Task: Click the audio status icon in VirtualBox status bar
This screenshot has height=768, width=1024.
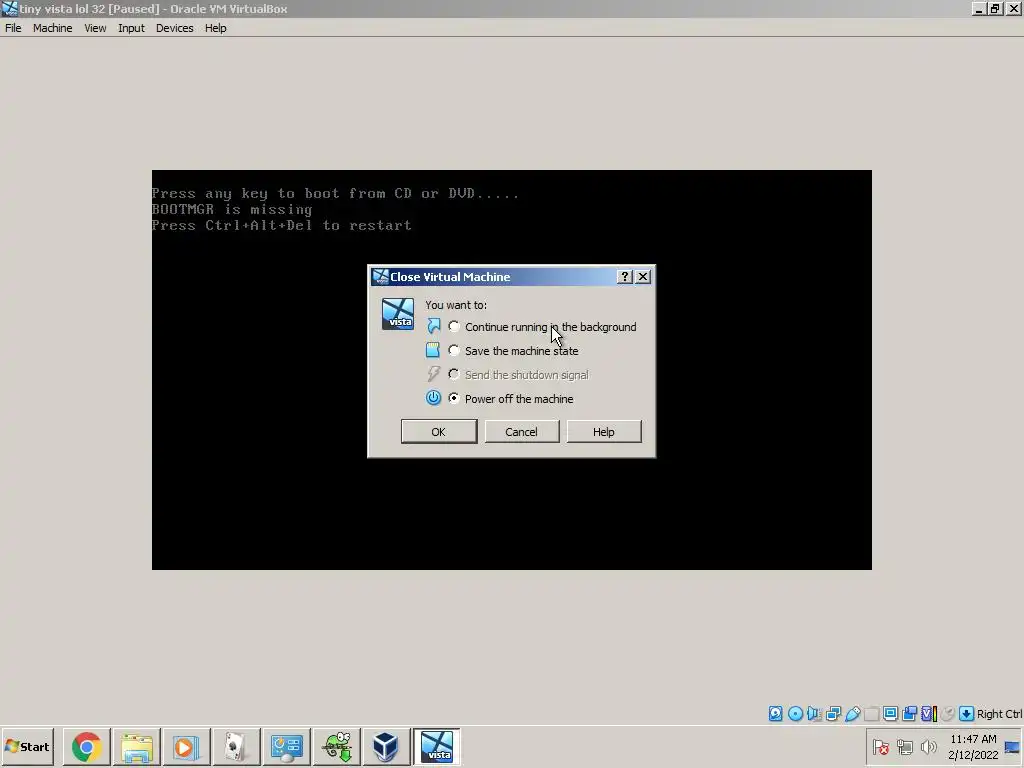Action: click(814, 714)
